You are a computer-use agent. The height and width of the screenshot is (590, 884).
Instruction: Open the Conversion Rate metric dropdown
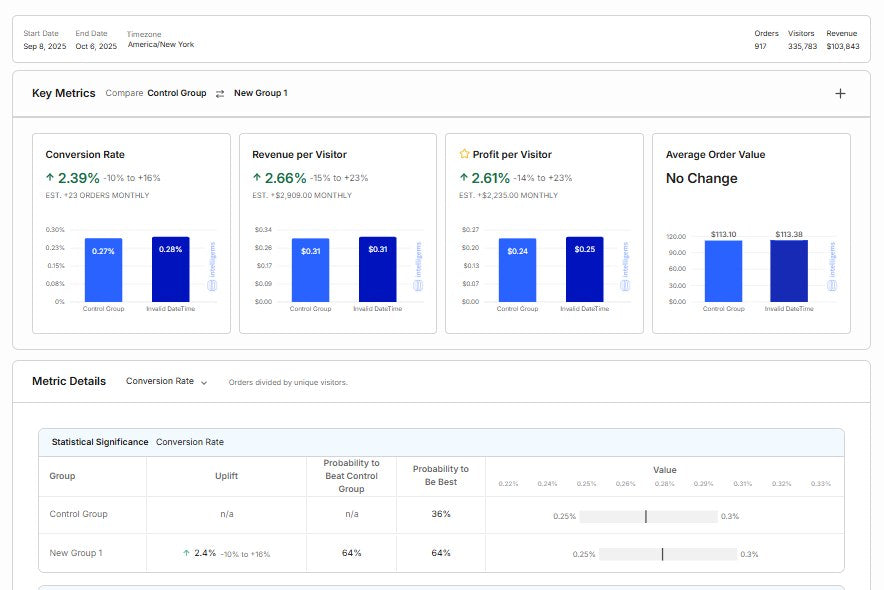click(x=166, y=381)
